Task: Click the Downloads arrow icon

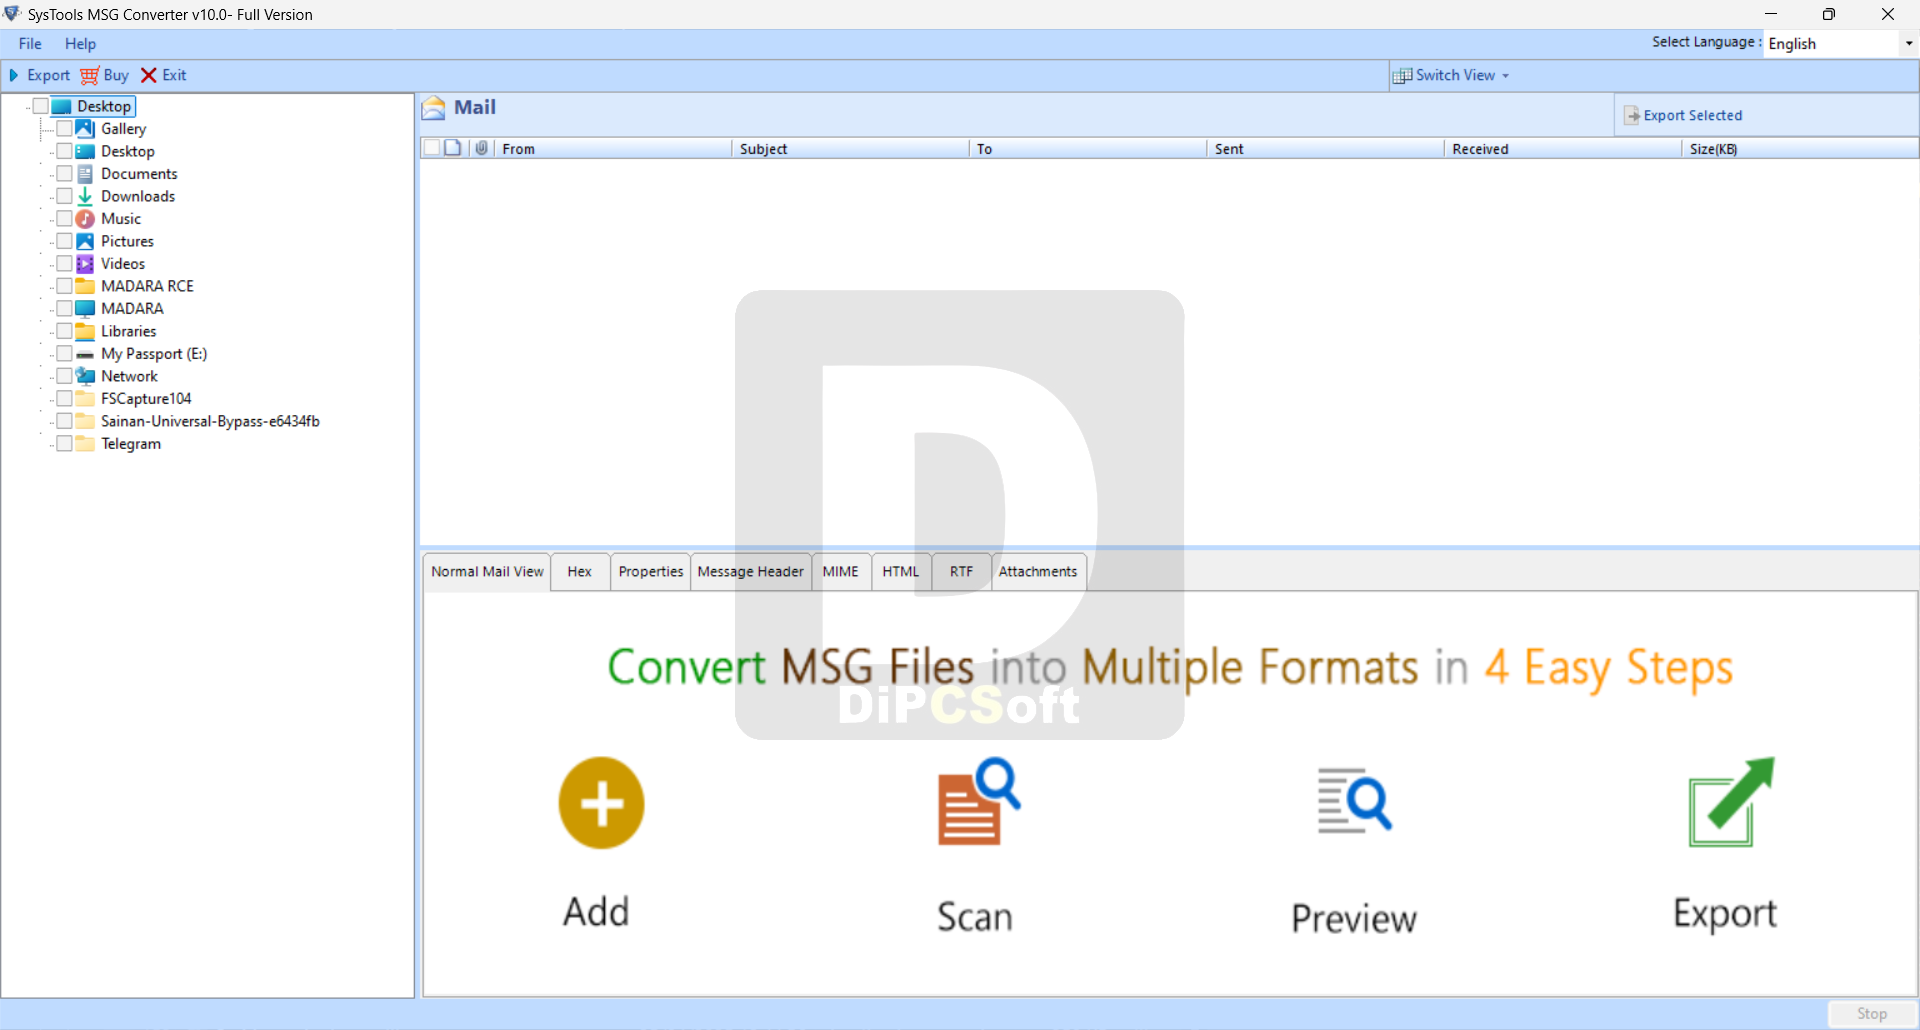Action: click(85, 196)
